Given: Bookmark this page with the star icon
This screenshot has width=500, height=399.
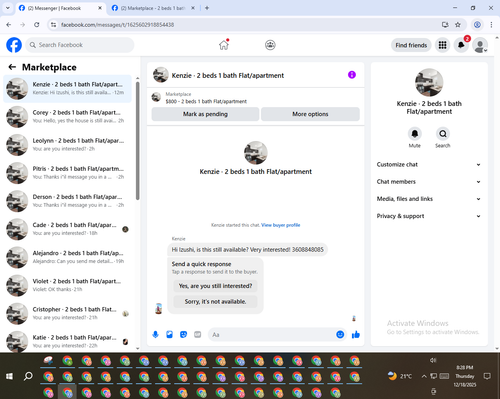Looking at the screenshot, I should point(458,25).
